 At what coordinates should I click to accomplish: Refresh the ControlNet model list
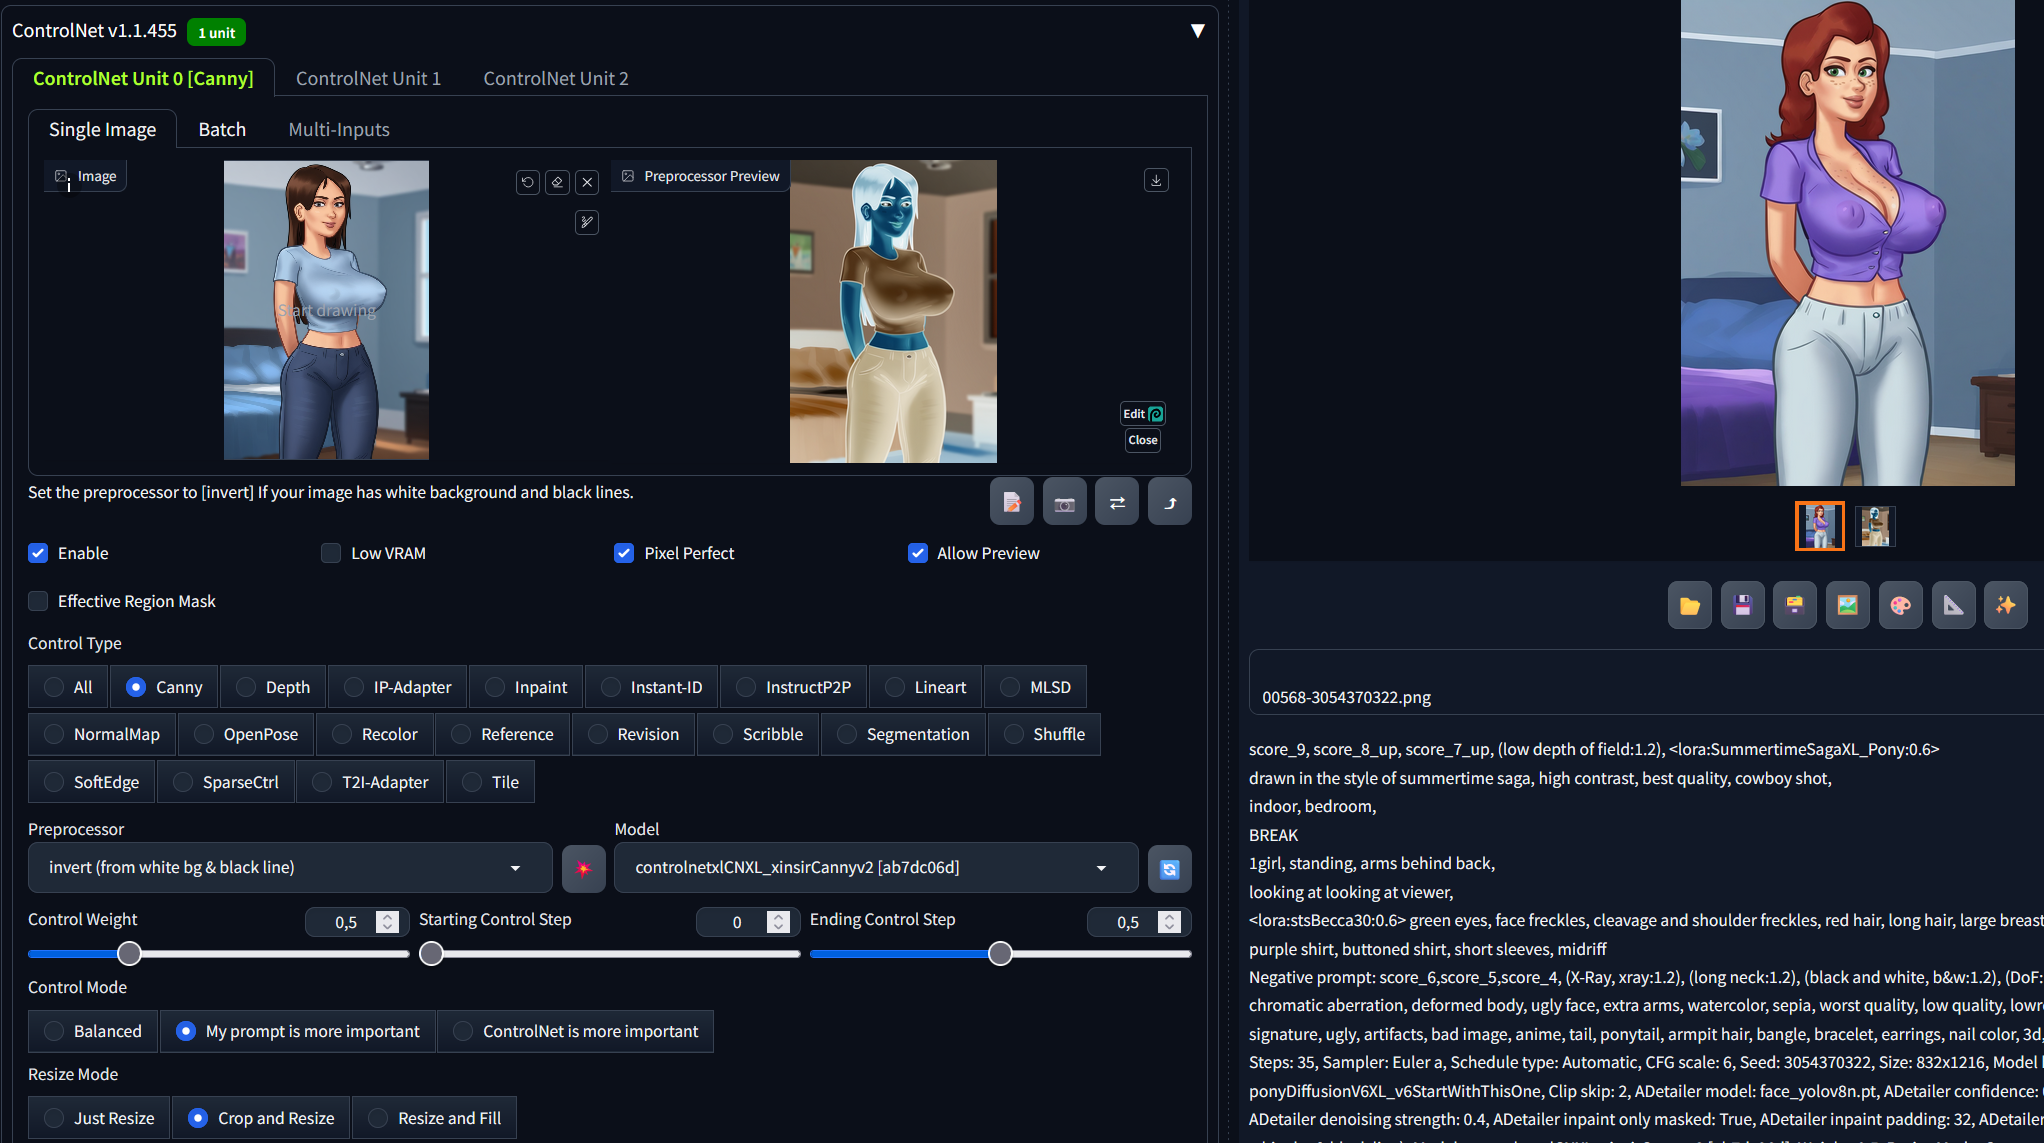(x=1169, y=869)
